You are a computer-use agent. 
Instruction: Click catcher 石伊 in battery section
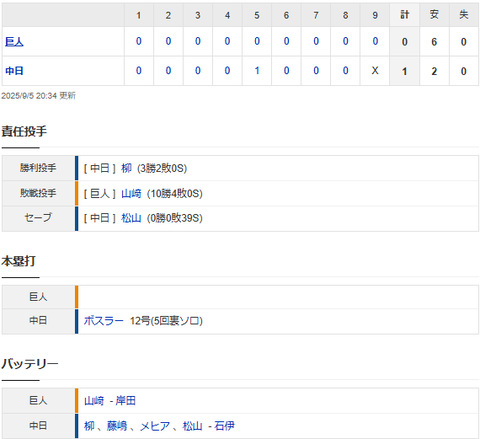click(x=224, y=426)
